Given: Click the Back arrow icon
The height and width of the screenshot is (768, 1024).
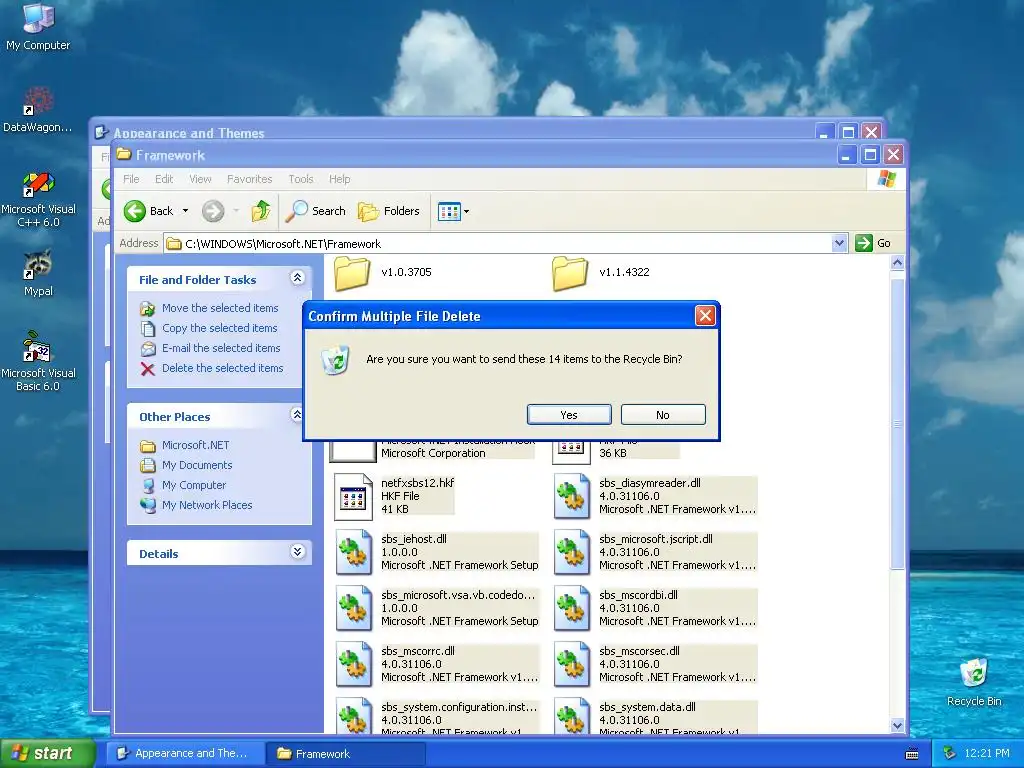Looking at the screenshot, I should 135,211.
